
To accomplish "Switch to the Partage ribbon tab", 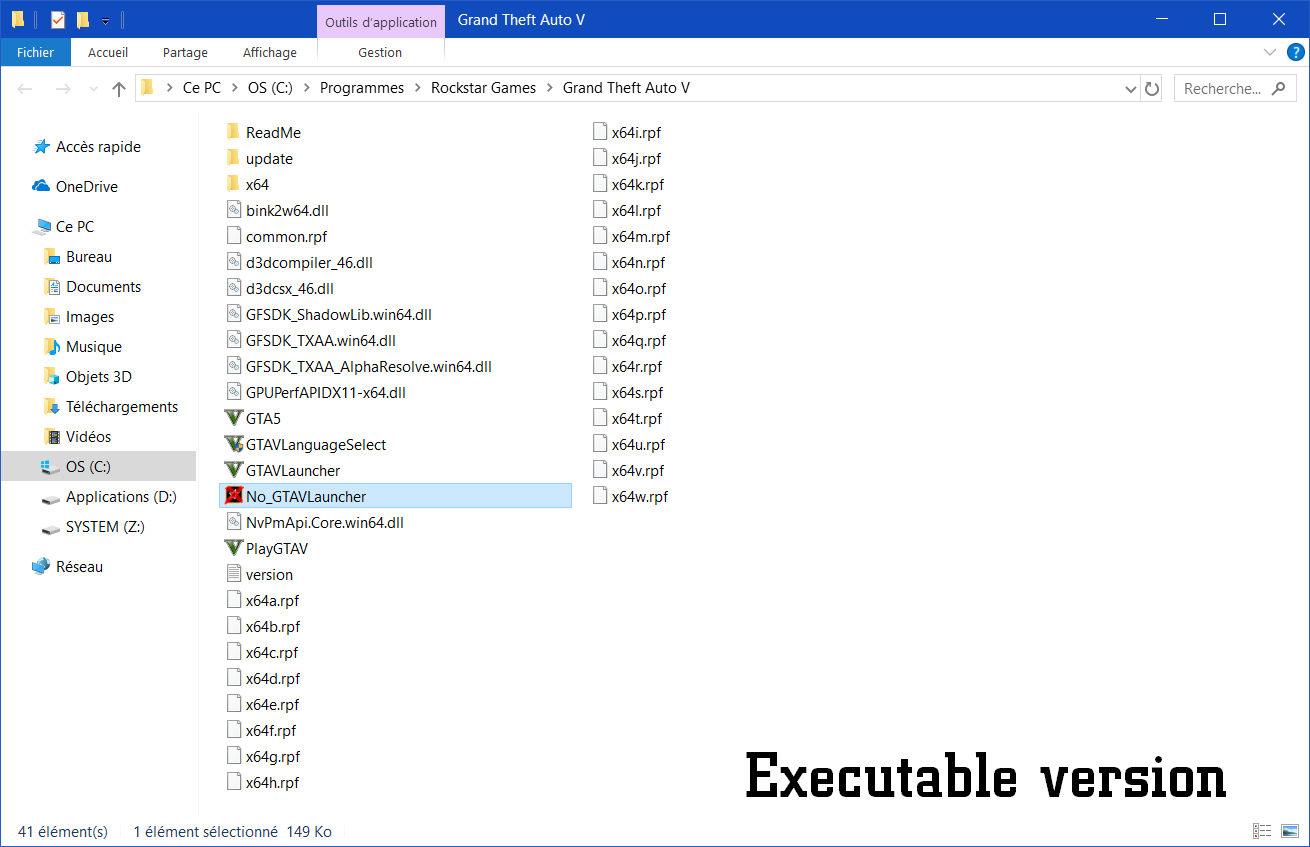I will [x=185, y=52].
